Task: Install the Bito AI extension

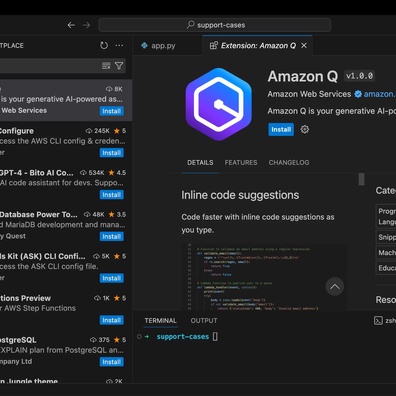Action: coord(112,195)
